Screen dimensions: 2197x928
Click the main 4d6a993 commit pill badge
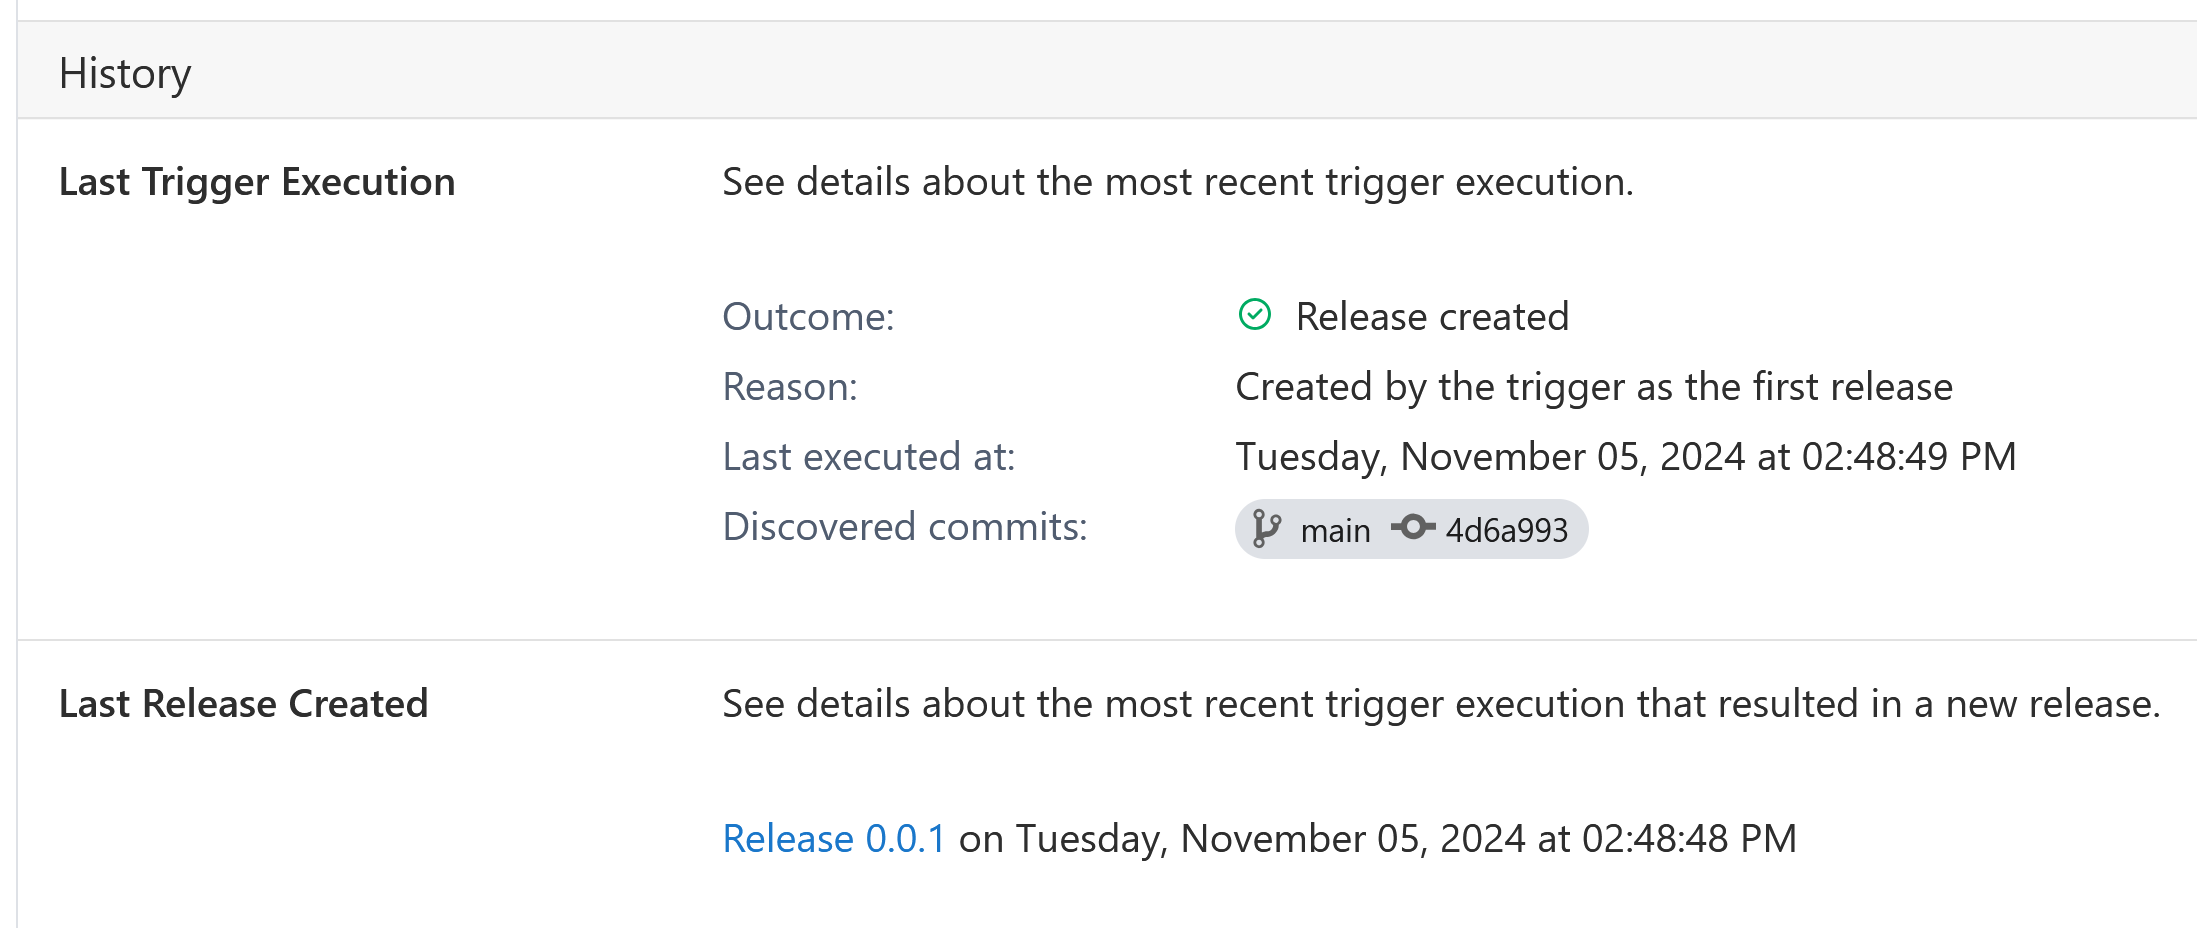[1411, 529]
